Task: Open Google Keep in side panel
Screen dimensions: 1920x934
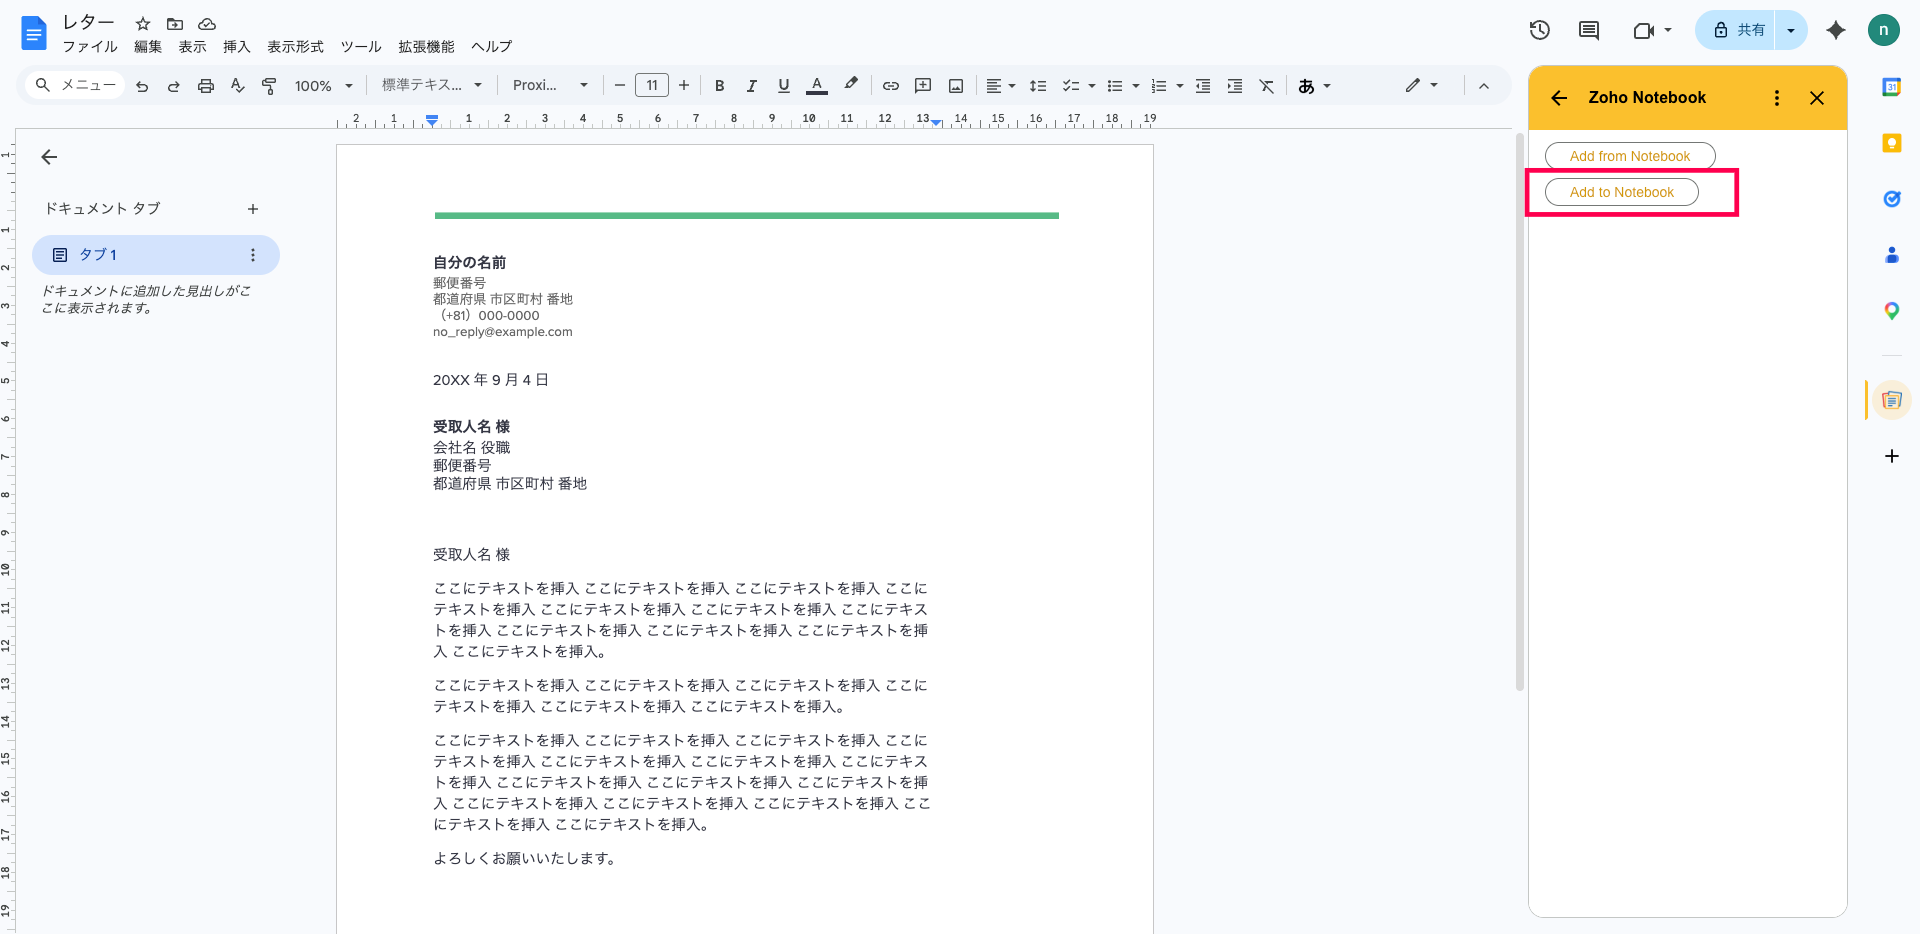Action: pos(1891,143)
